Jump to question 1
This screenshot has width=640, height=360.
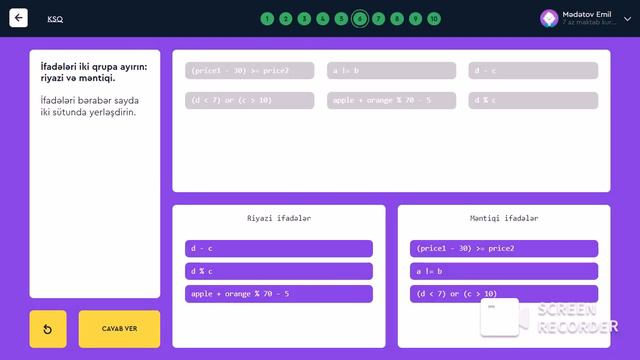tap(267, 19)
